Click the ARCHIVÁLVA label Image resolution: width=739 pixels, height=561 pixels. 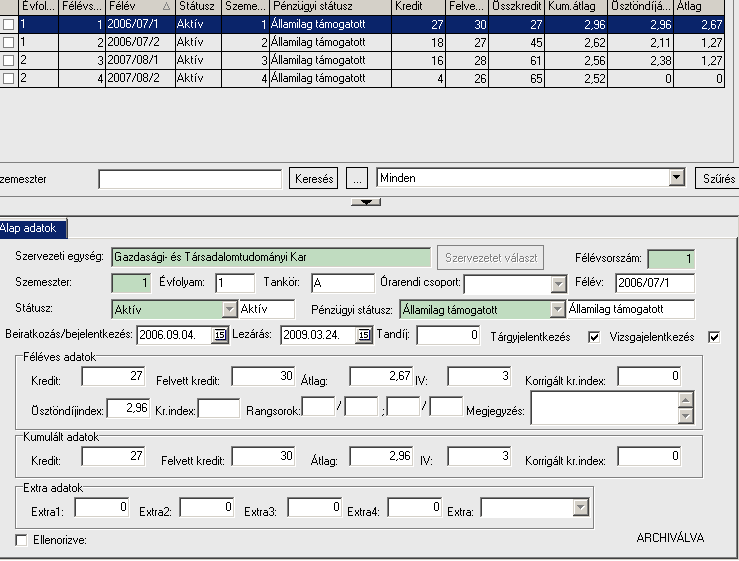point(670,538)
